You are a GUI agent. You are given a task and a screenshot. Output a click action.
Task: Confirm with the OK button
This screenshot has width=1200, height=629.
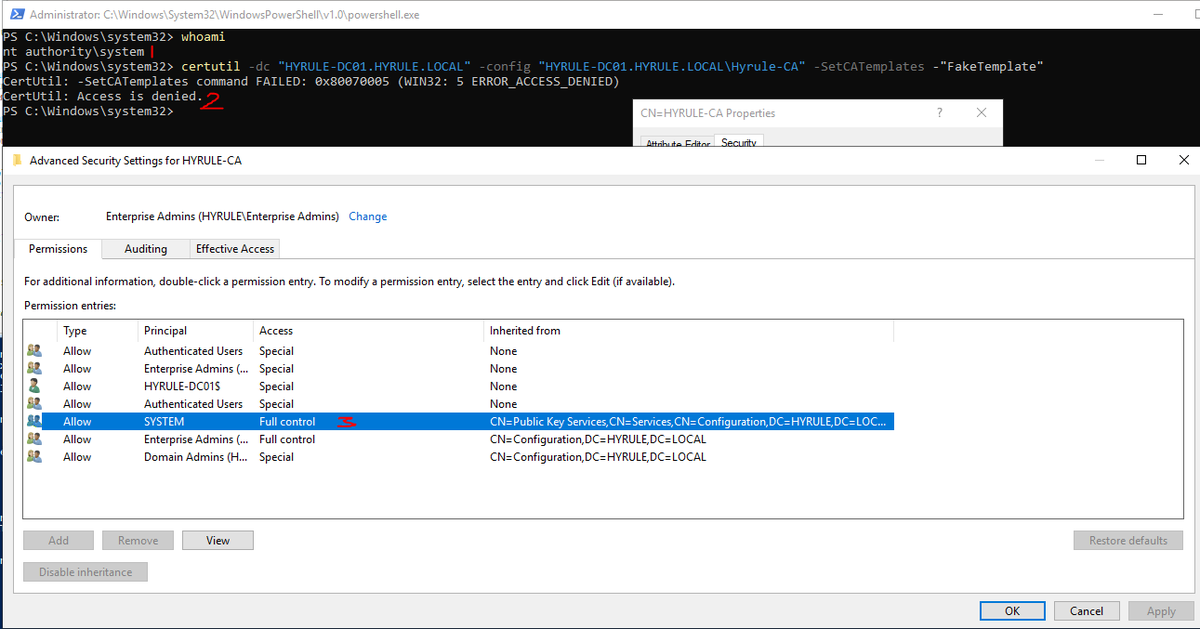pyautogui.click(x=1012, y=611)
